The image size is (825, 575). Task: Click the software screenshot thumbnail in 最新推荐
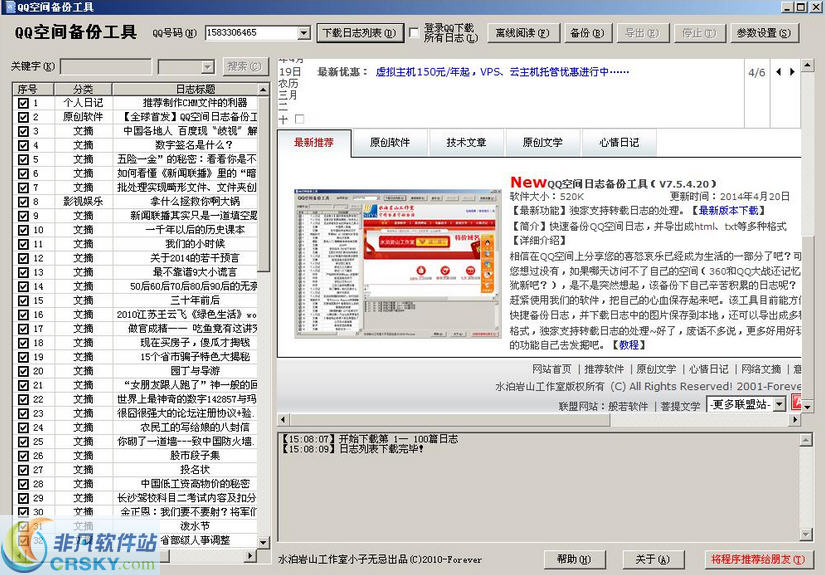point(397,264)
